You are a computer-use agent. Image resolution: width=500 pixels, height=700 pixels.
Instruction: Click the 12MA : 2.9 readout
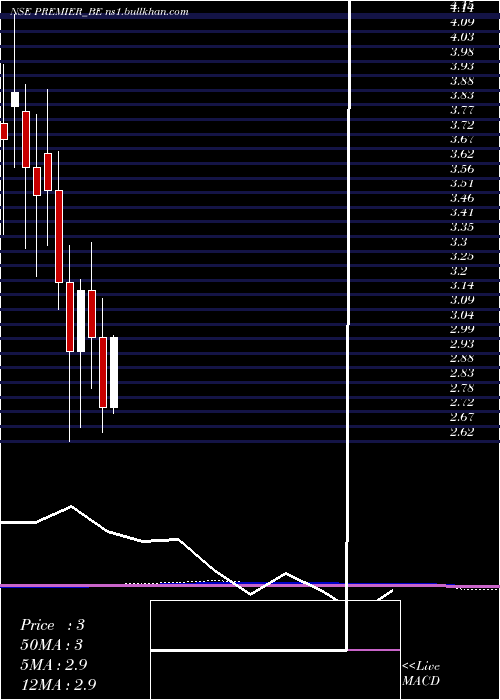58,685
